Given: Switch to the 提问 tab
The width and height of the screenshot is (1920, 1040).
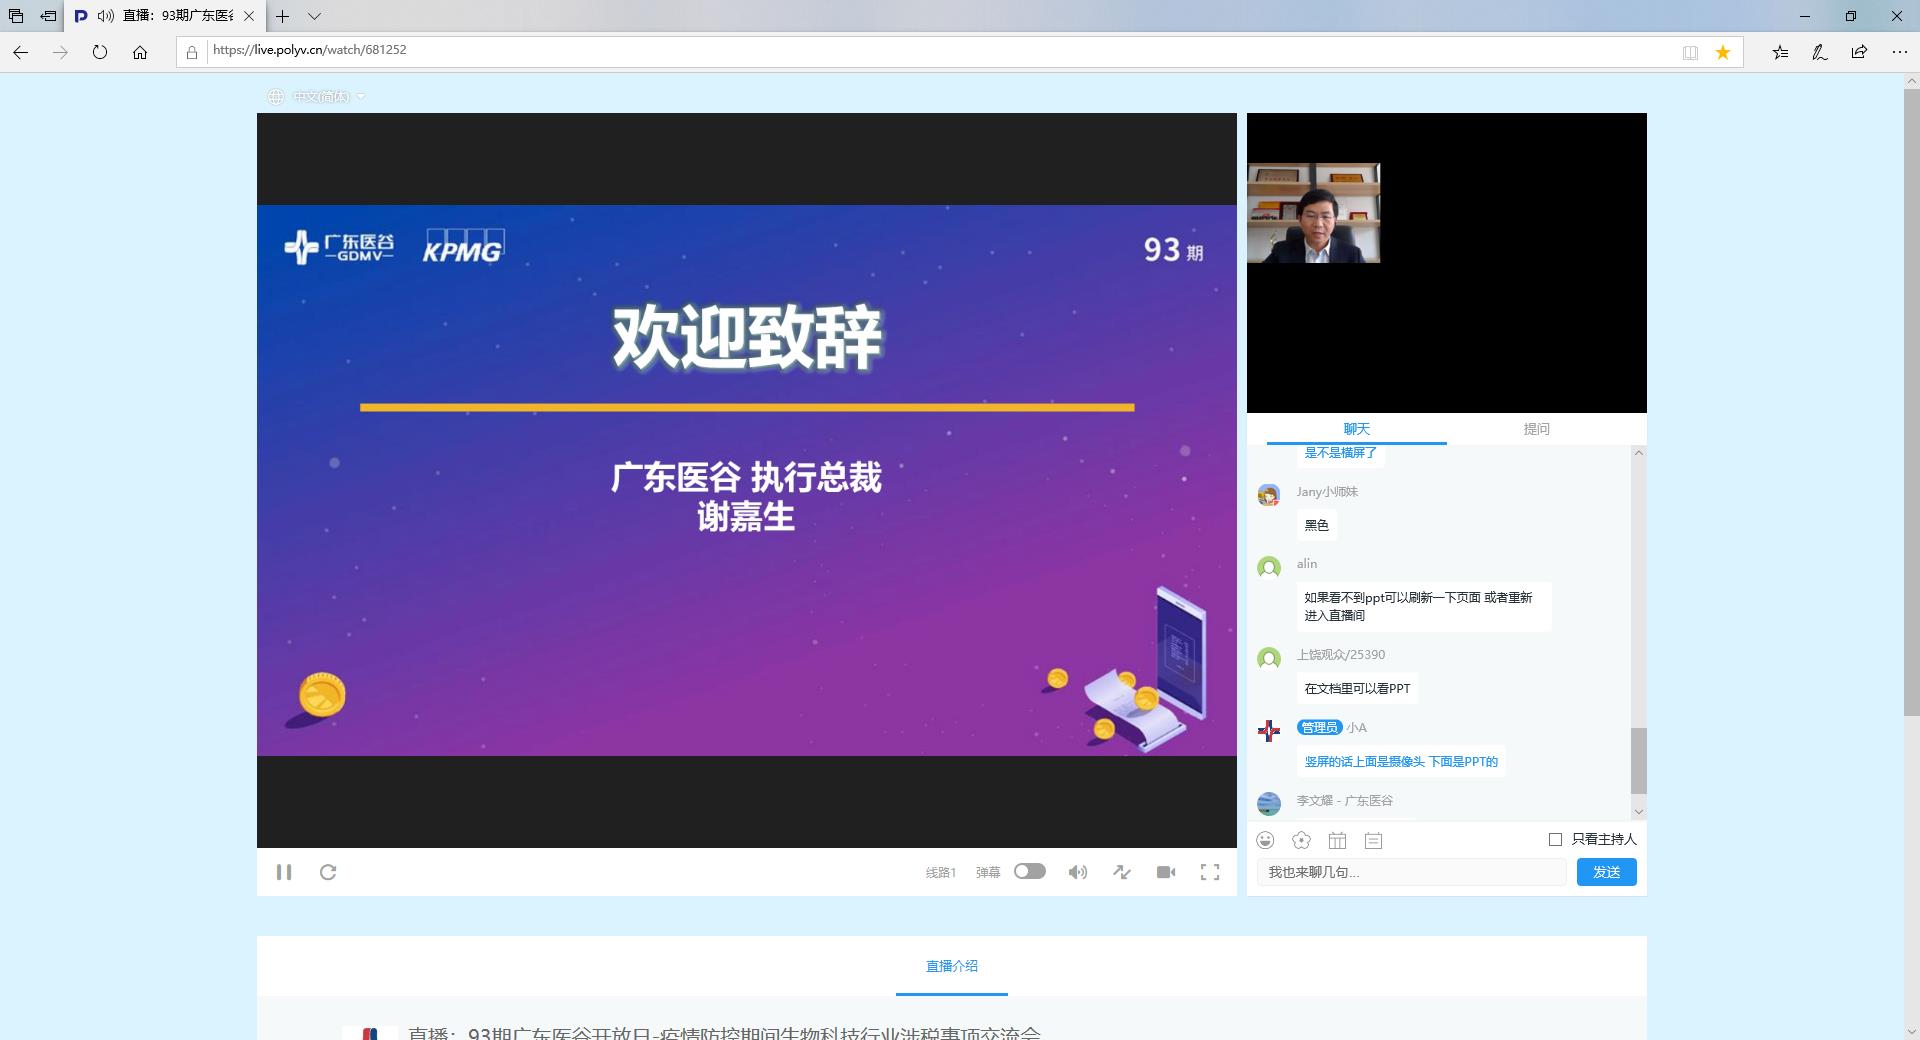Looking at the screenshot, I should 1536,429.
